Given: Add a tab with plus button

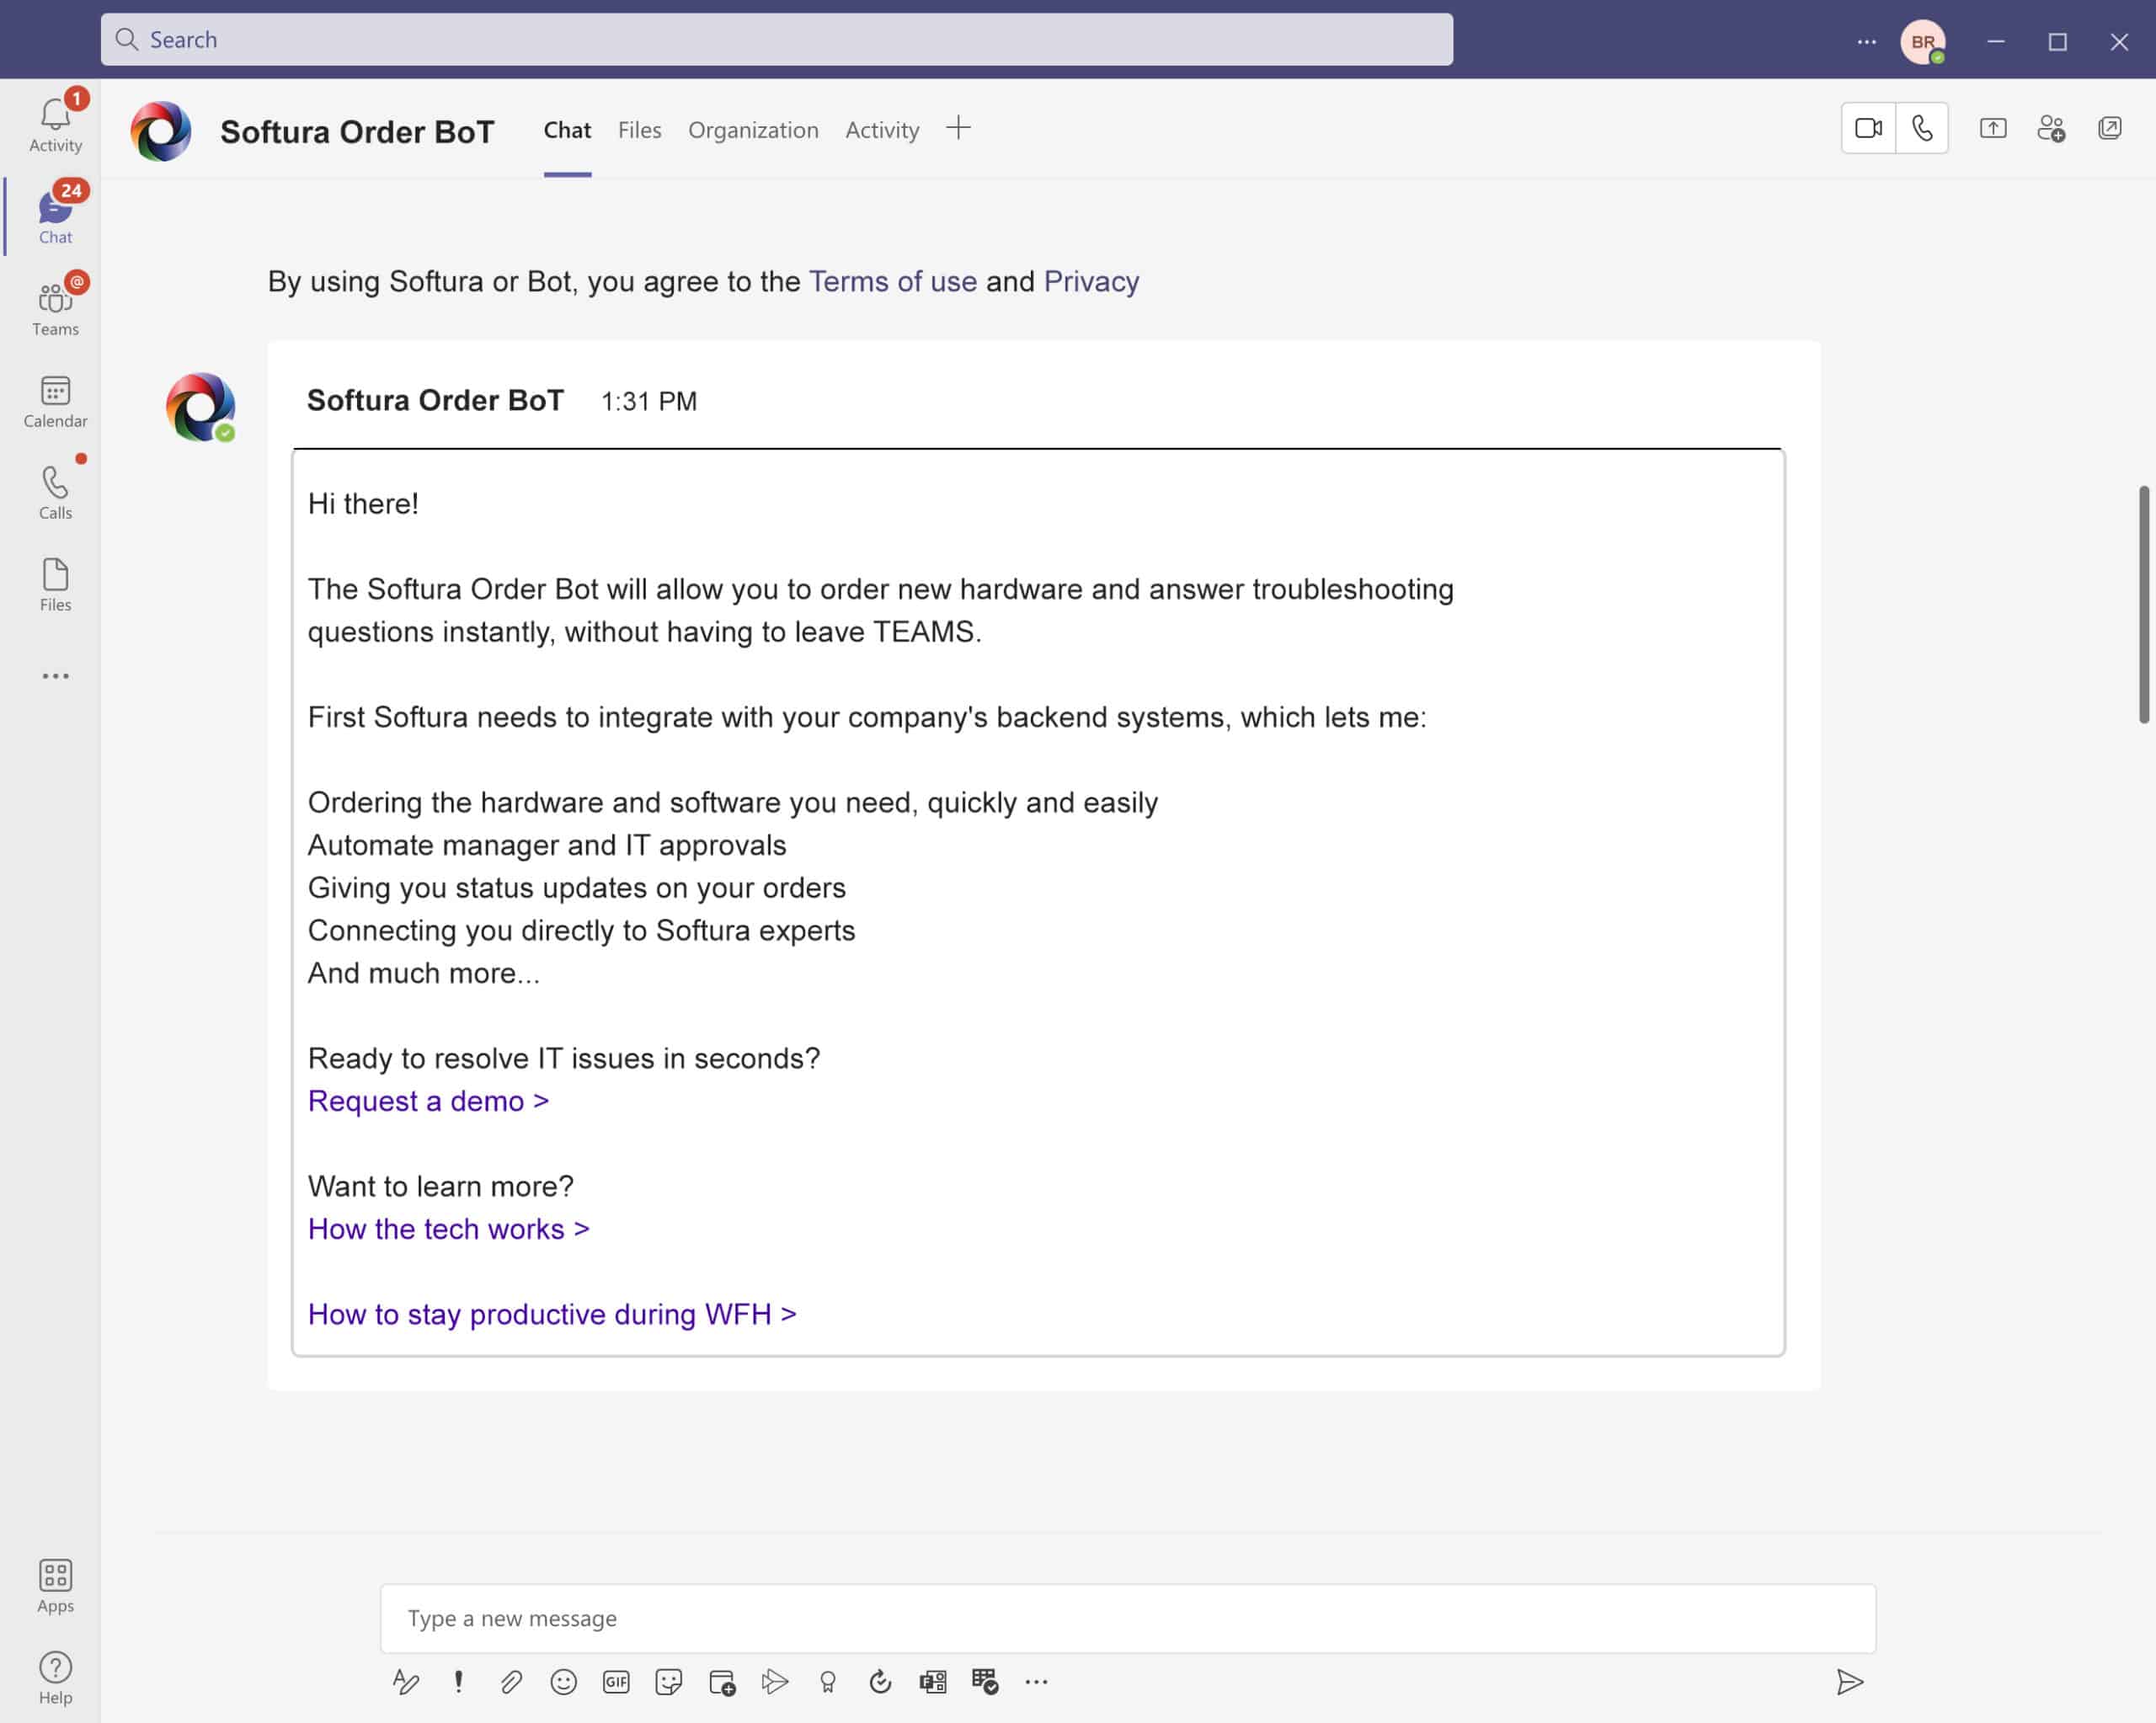Looking at the screenshot, I should tap(957, 128).
